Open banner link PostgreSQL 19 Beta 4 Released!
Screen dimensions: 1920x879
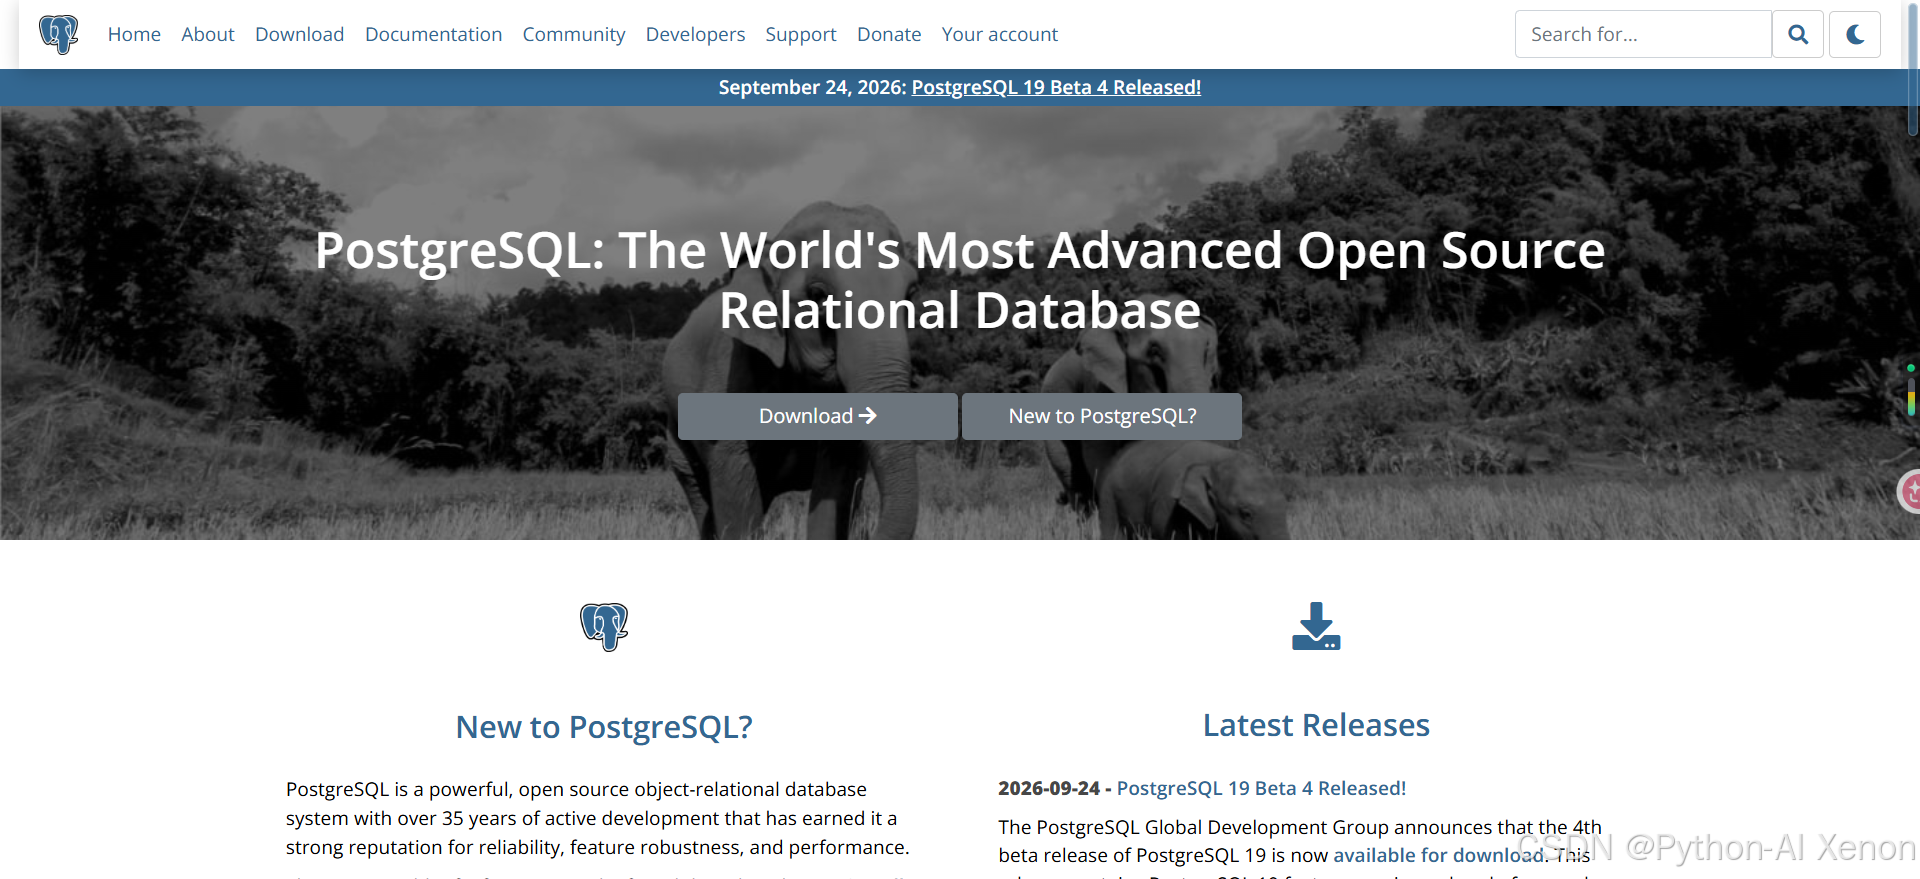[1056, 87]
